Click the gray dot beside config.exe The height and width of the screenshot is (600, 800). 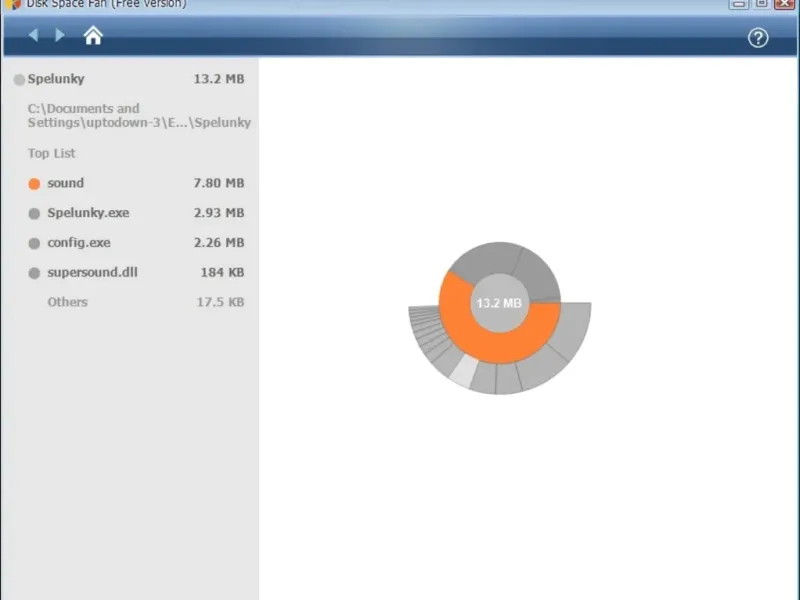pos(34,243)
